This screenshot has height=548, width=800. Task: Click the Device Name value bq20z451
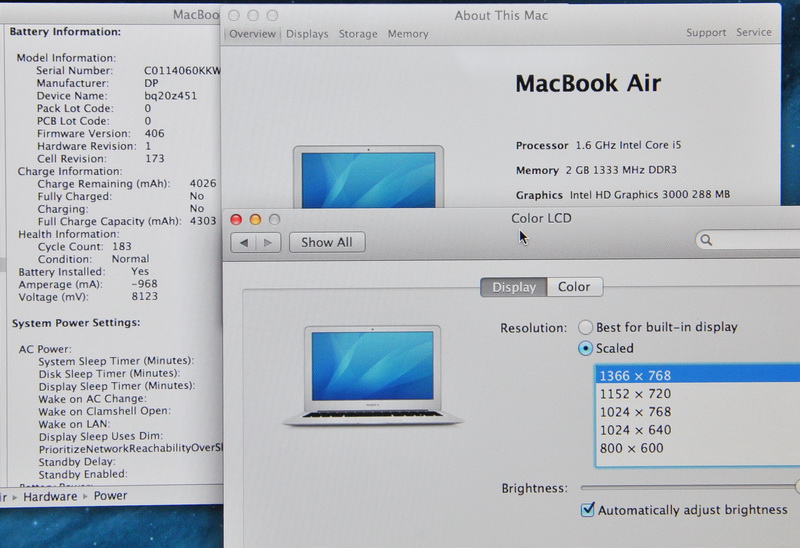[x=170, y=95]
